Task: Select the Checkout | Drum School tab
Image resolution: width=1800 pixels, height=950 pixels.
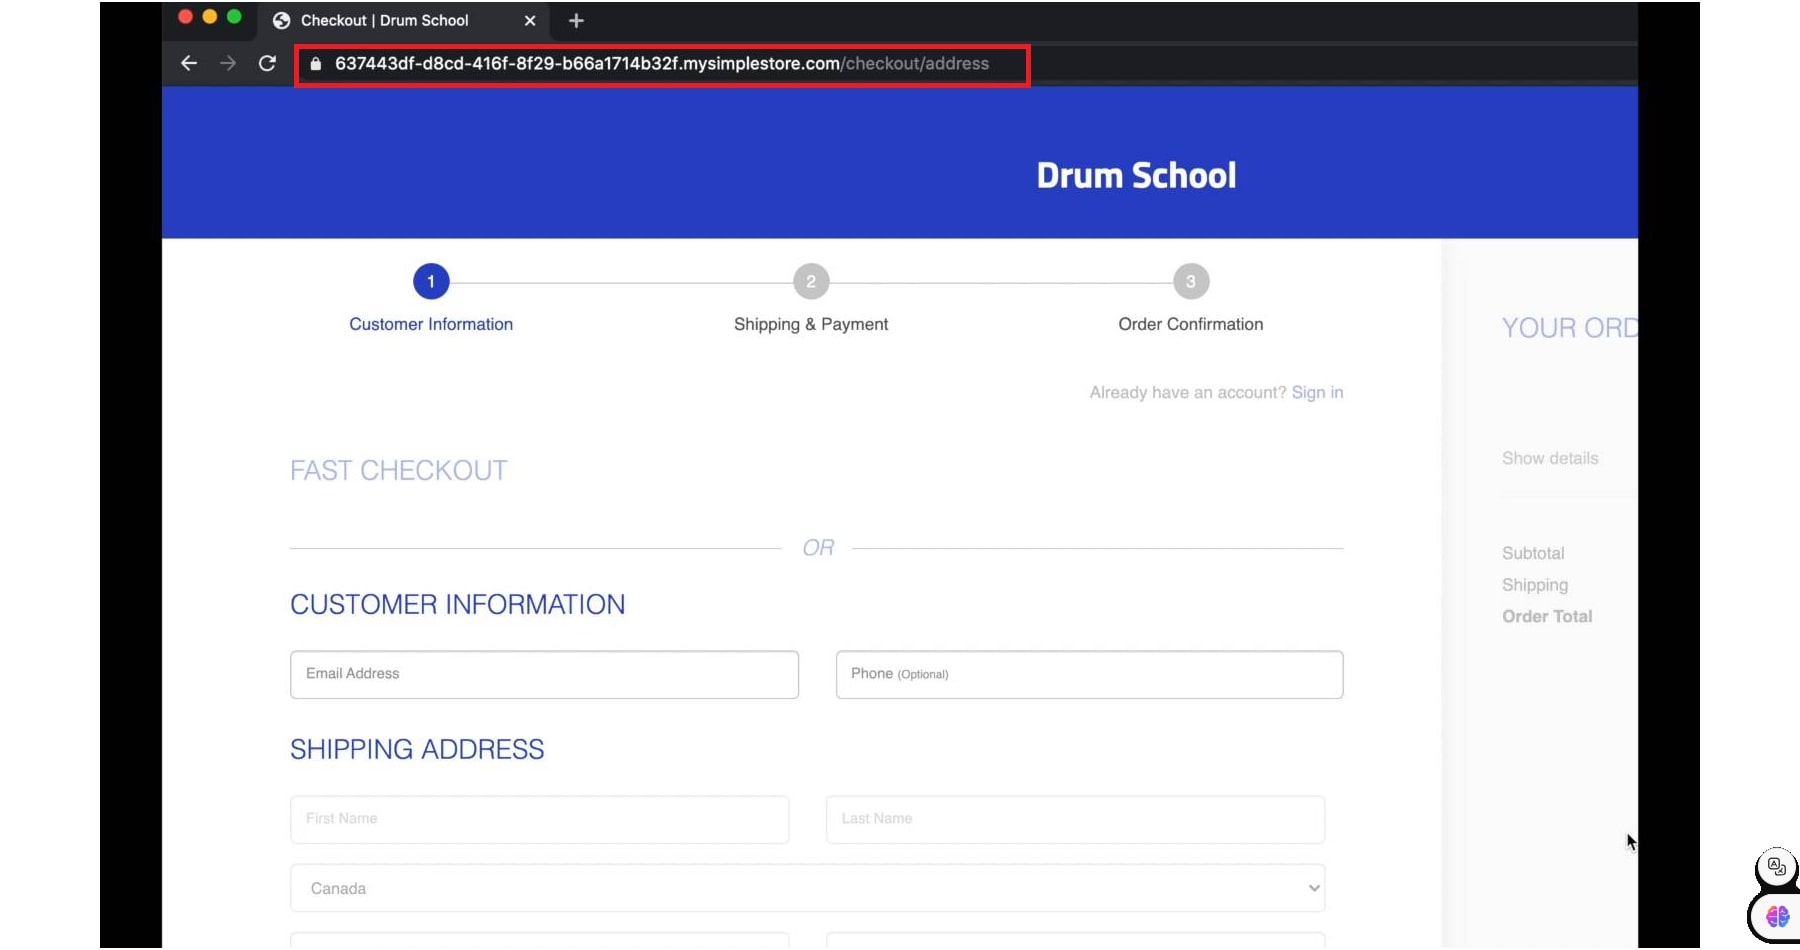Action: click(x=385, y=21)
